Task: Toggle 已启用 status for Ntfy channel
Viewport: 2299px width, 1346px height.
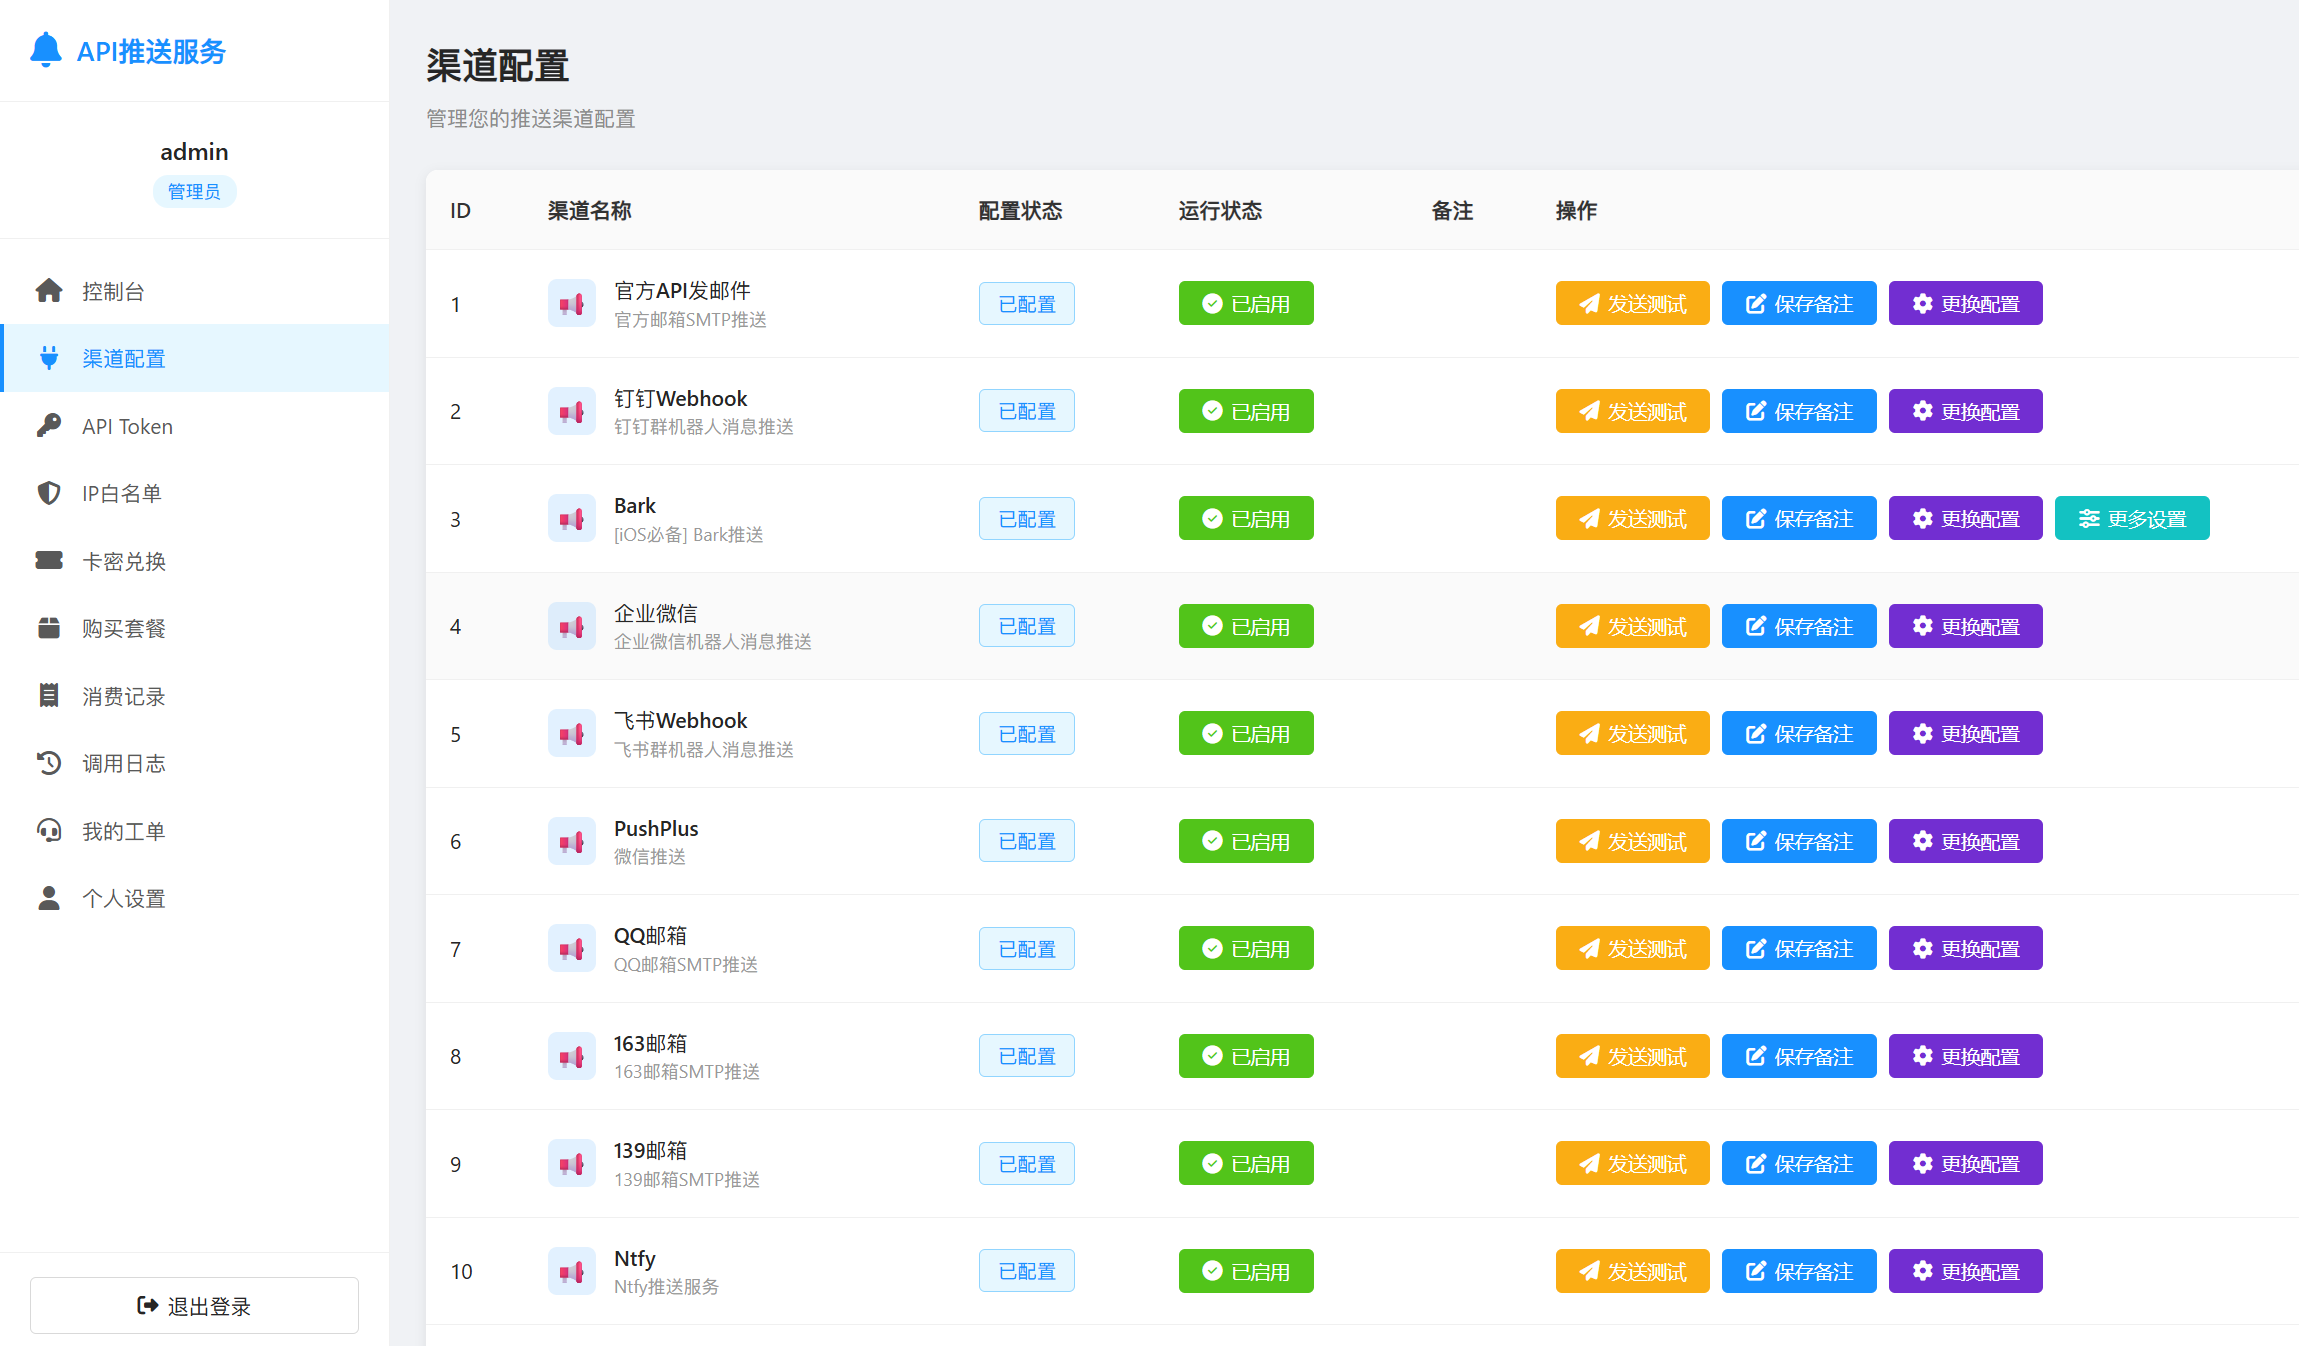Action: click(x=1245, y=1271)
